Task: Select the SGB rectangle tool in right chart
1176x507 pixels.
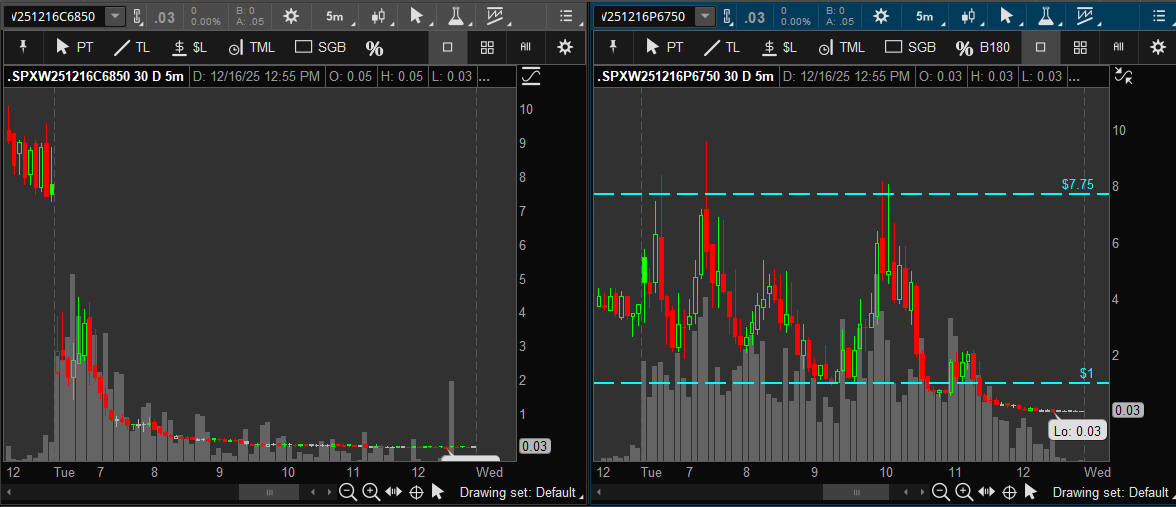Action: [910, 47]
